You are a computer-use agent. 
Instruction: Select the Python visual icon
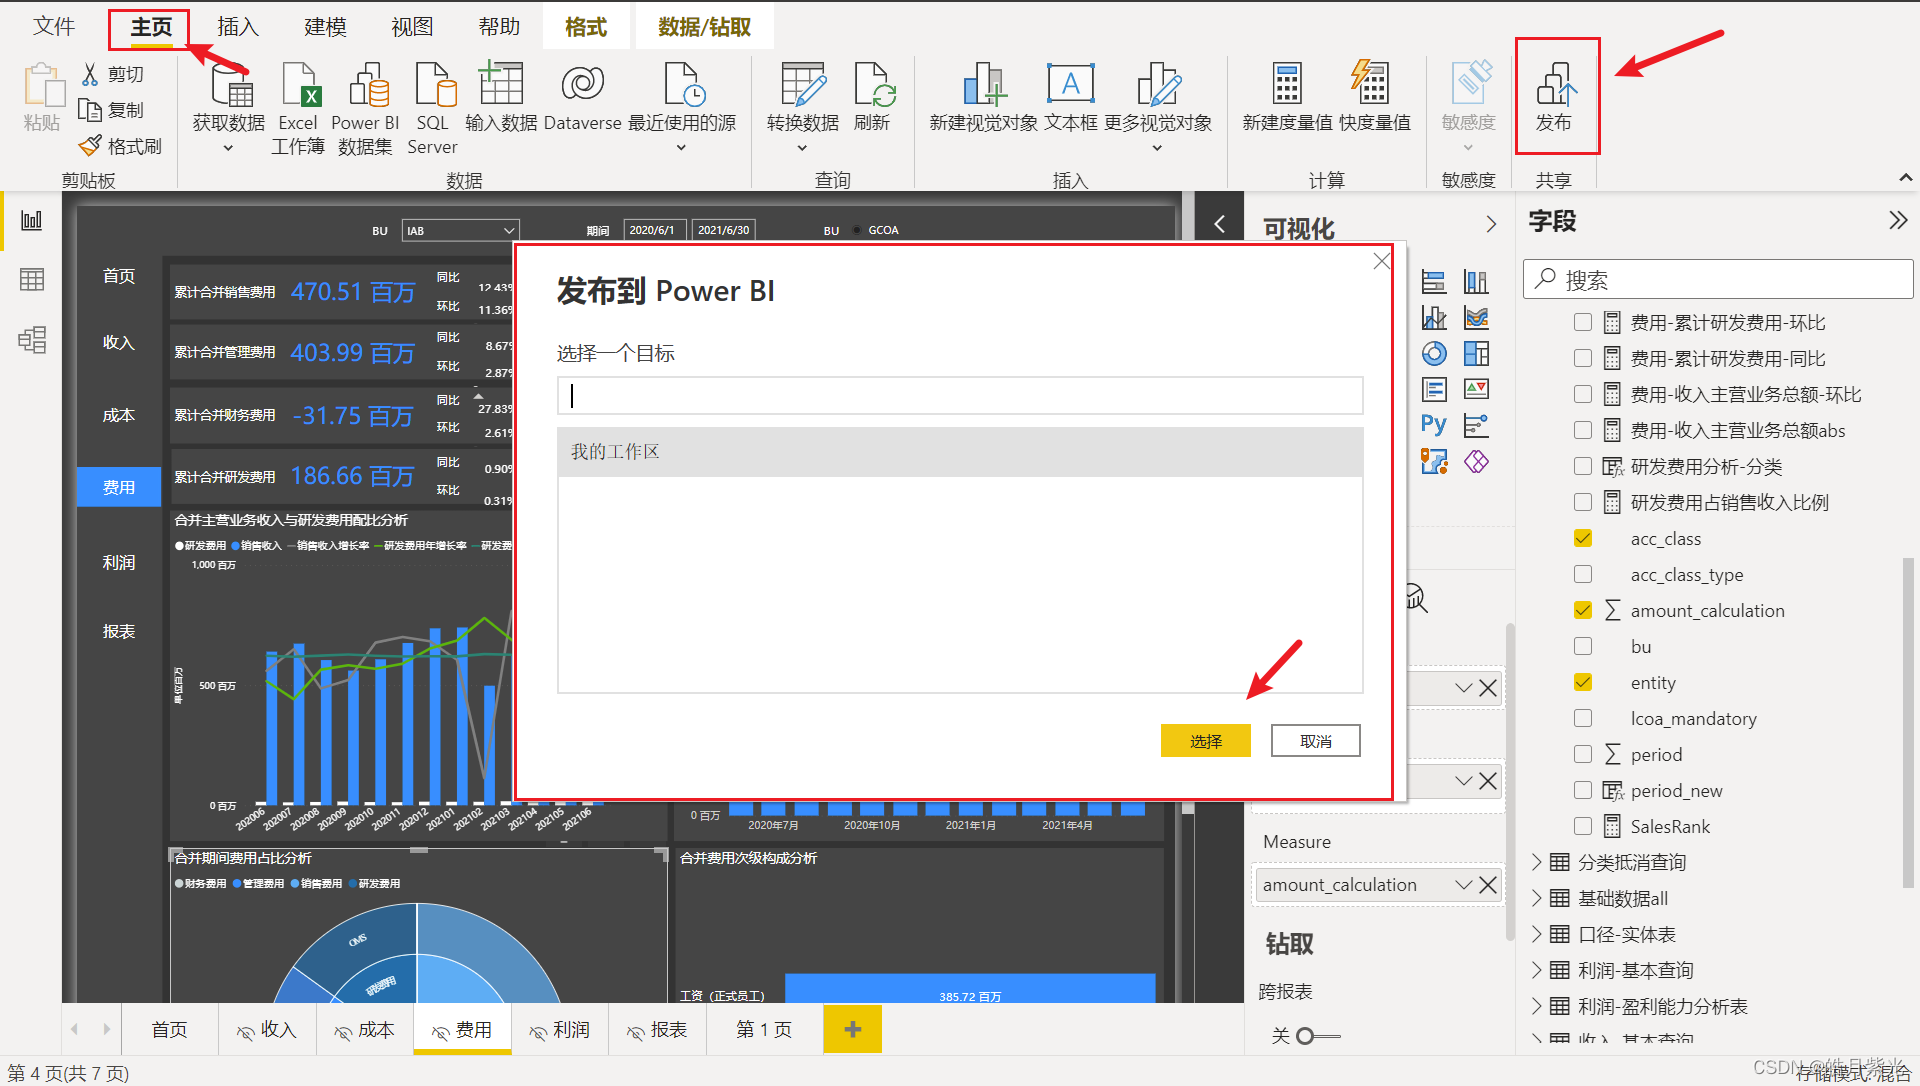pyautogui.click(x=1433, y=424)
